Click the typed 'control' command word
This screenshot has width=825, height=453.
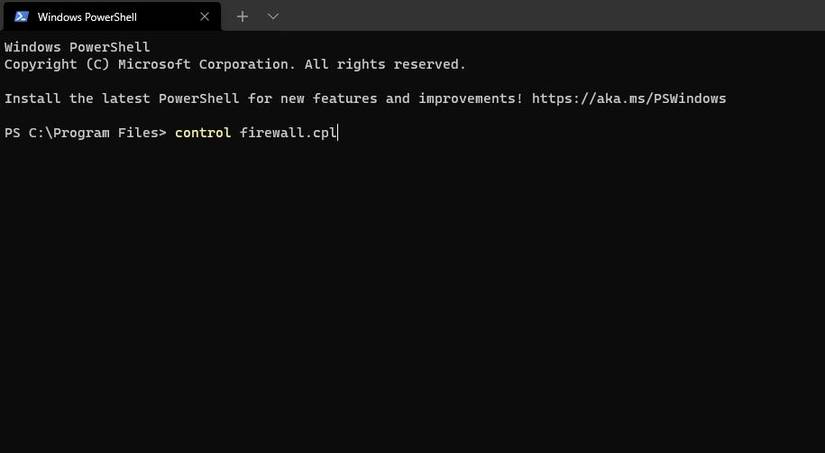(x=203, y=133)
